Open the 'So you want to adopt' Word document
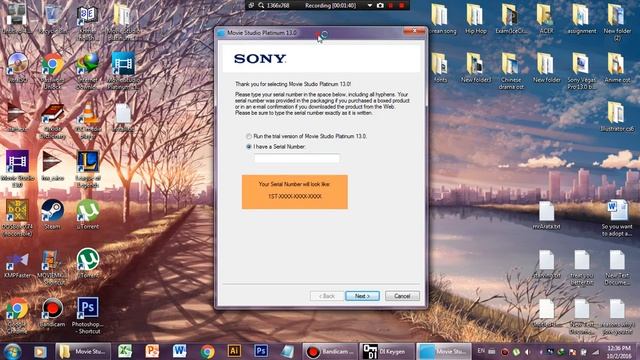The image size is (640, 360). pos(617,218)
